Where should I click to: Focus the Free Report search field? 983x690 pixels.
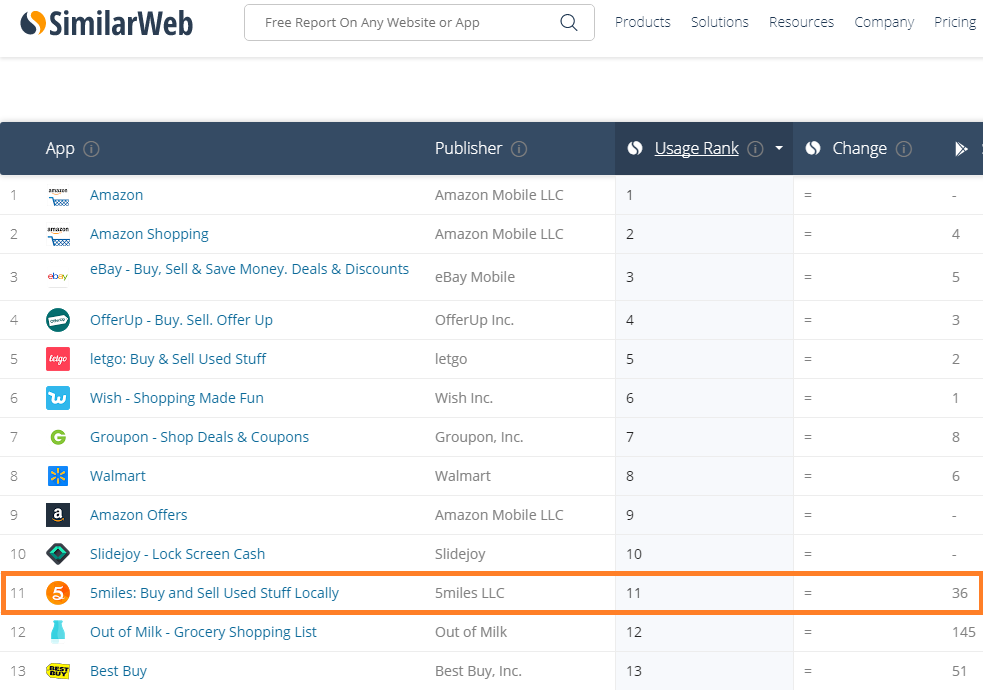click(x=419, y=23)
